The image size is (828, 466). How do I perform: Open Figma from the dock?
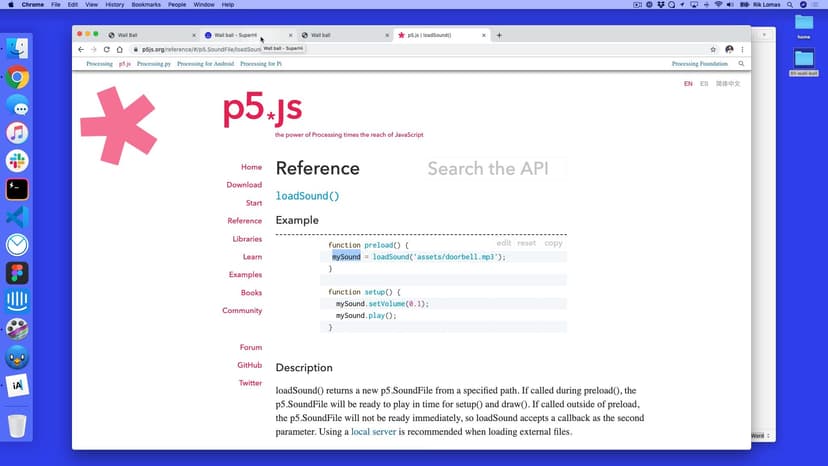[x=17, y=273]
